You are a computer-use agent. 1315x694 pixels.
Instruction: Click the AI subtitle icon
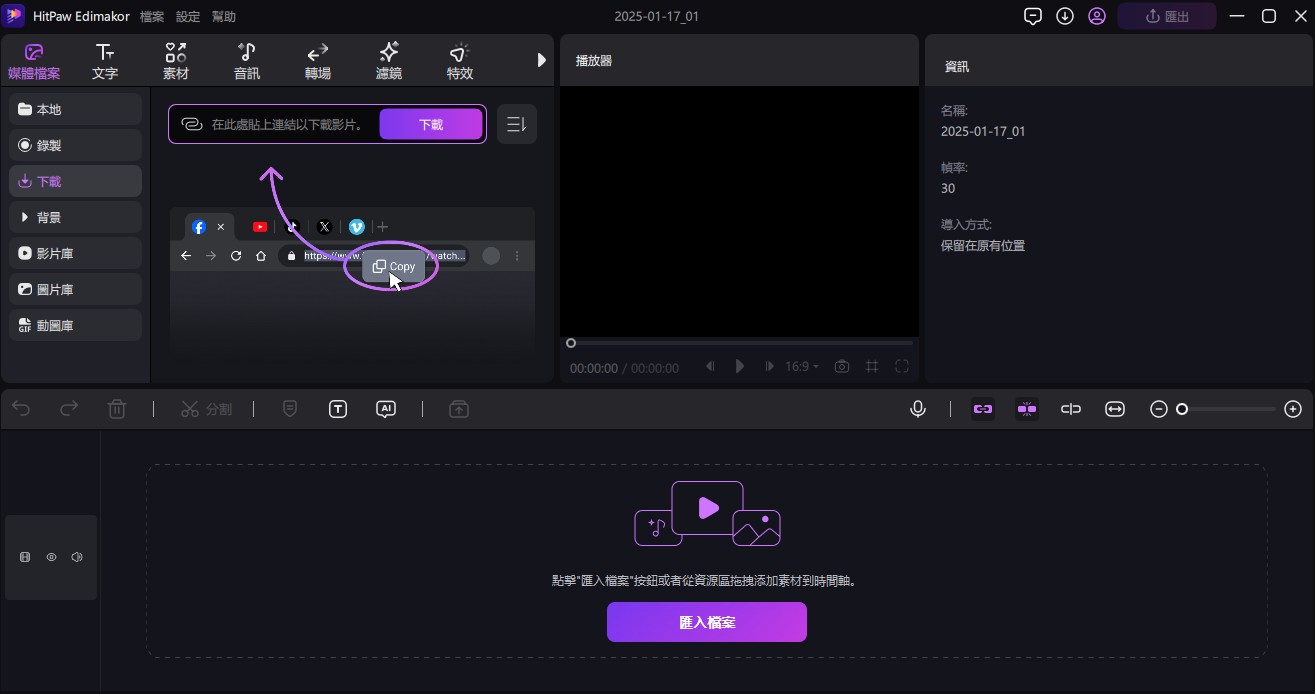point(386,409)
